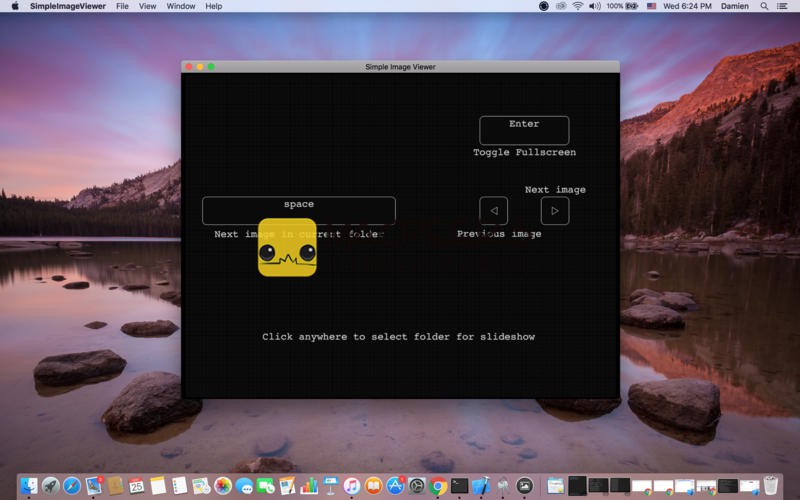Launch Google Chrome from the dock
Viewport: 800px width, 500px height.
coord(438,486)
